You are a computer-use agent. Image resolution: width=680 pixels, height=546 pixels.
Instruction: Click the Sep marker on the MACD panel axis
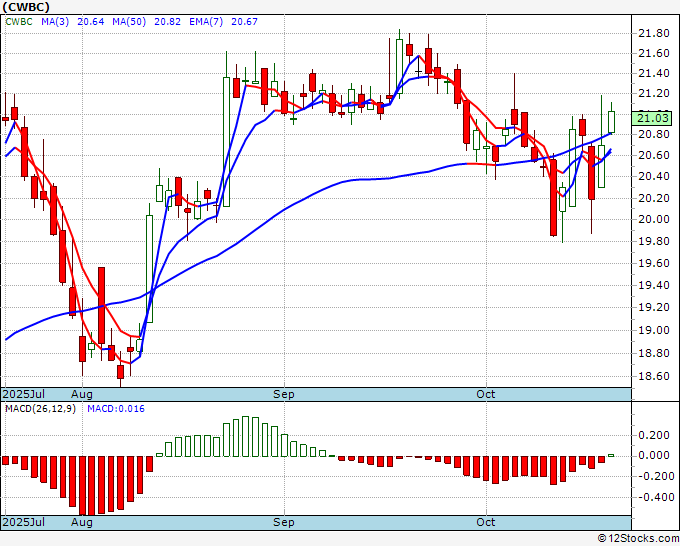click(x=284, y=522)
